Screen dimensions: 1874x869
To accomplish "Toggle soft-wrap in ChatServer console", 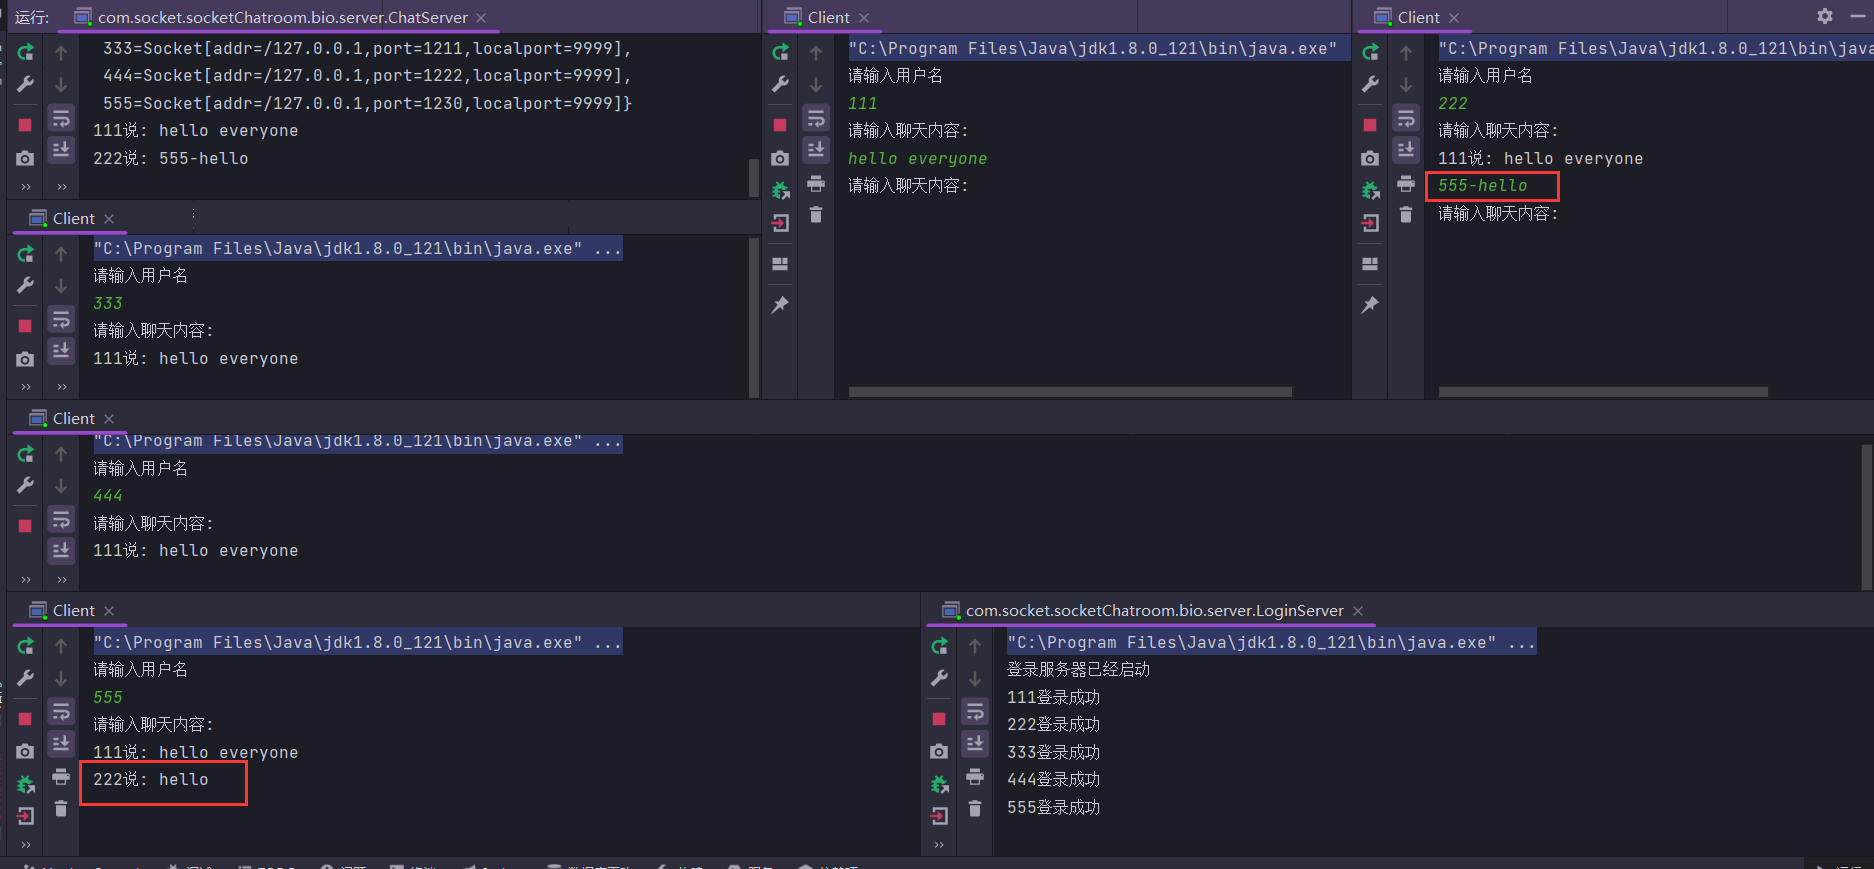I will click(61, 119).
